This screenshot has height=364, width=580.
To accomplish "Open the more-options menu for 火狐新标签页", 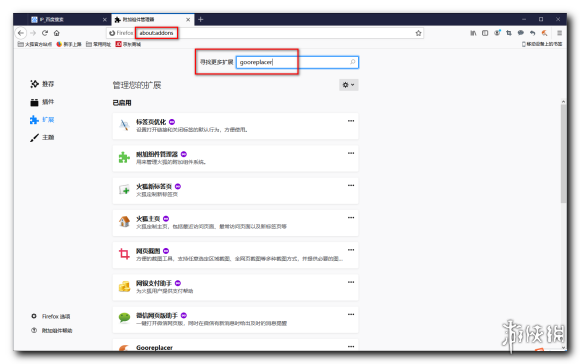I will coord(351,185).
